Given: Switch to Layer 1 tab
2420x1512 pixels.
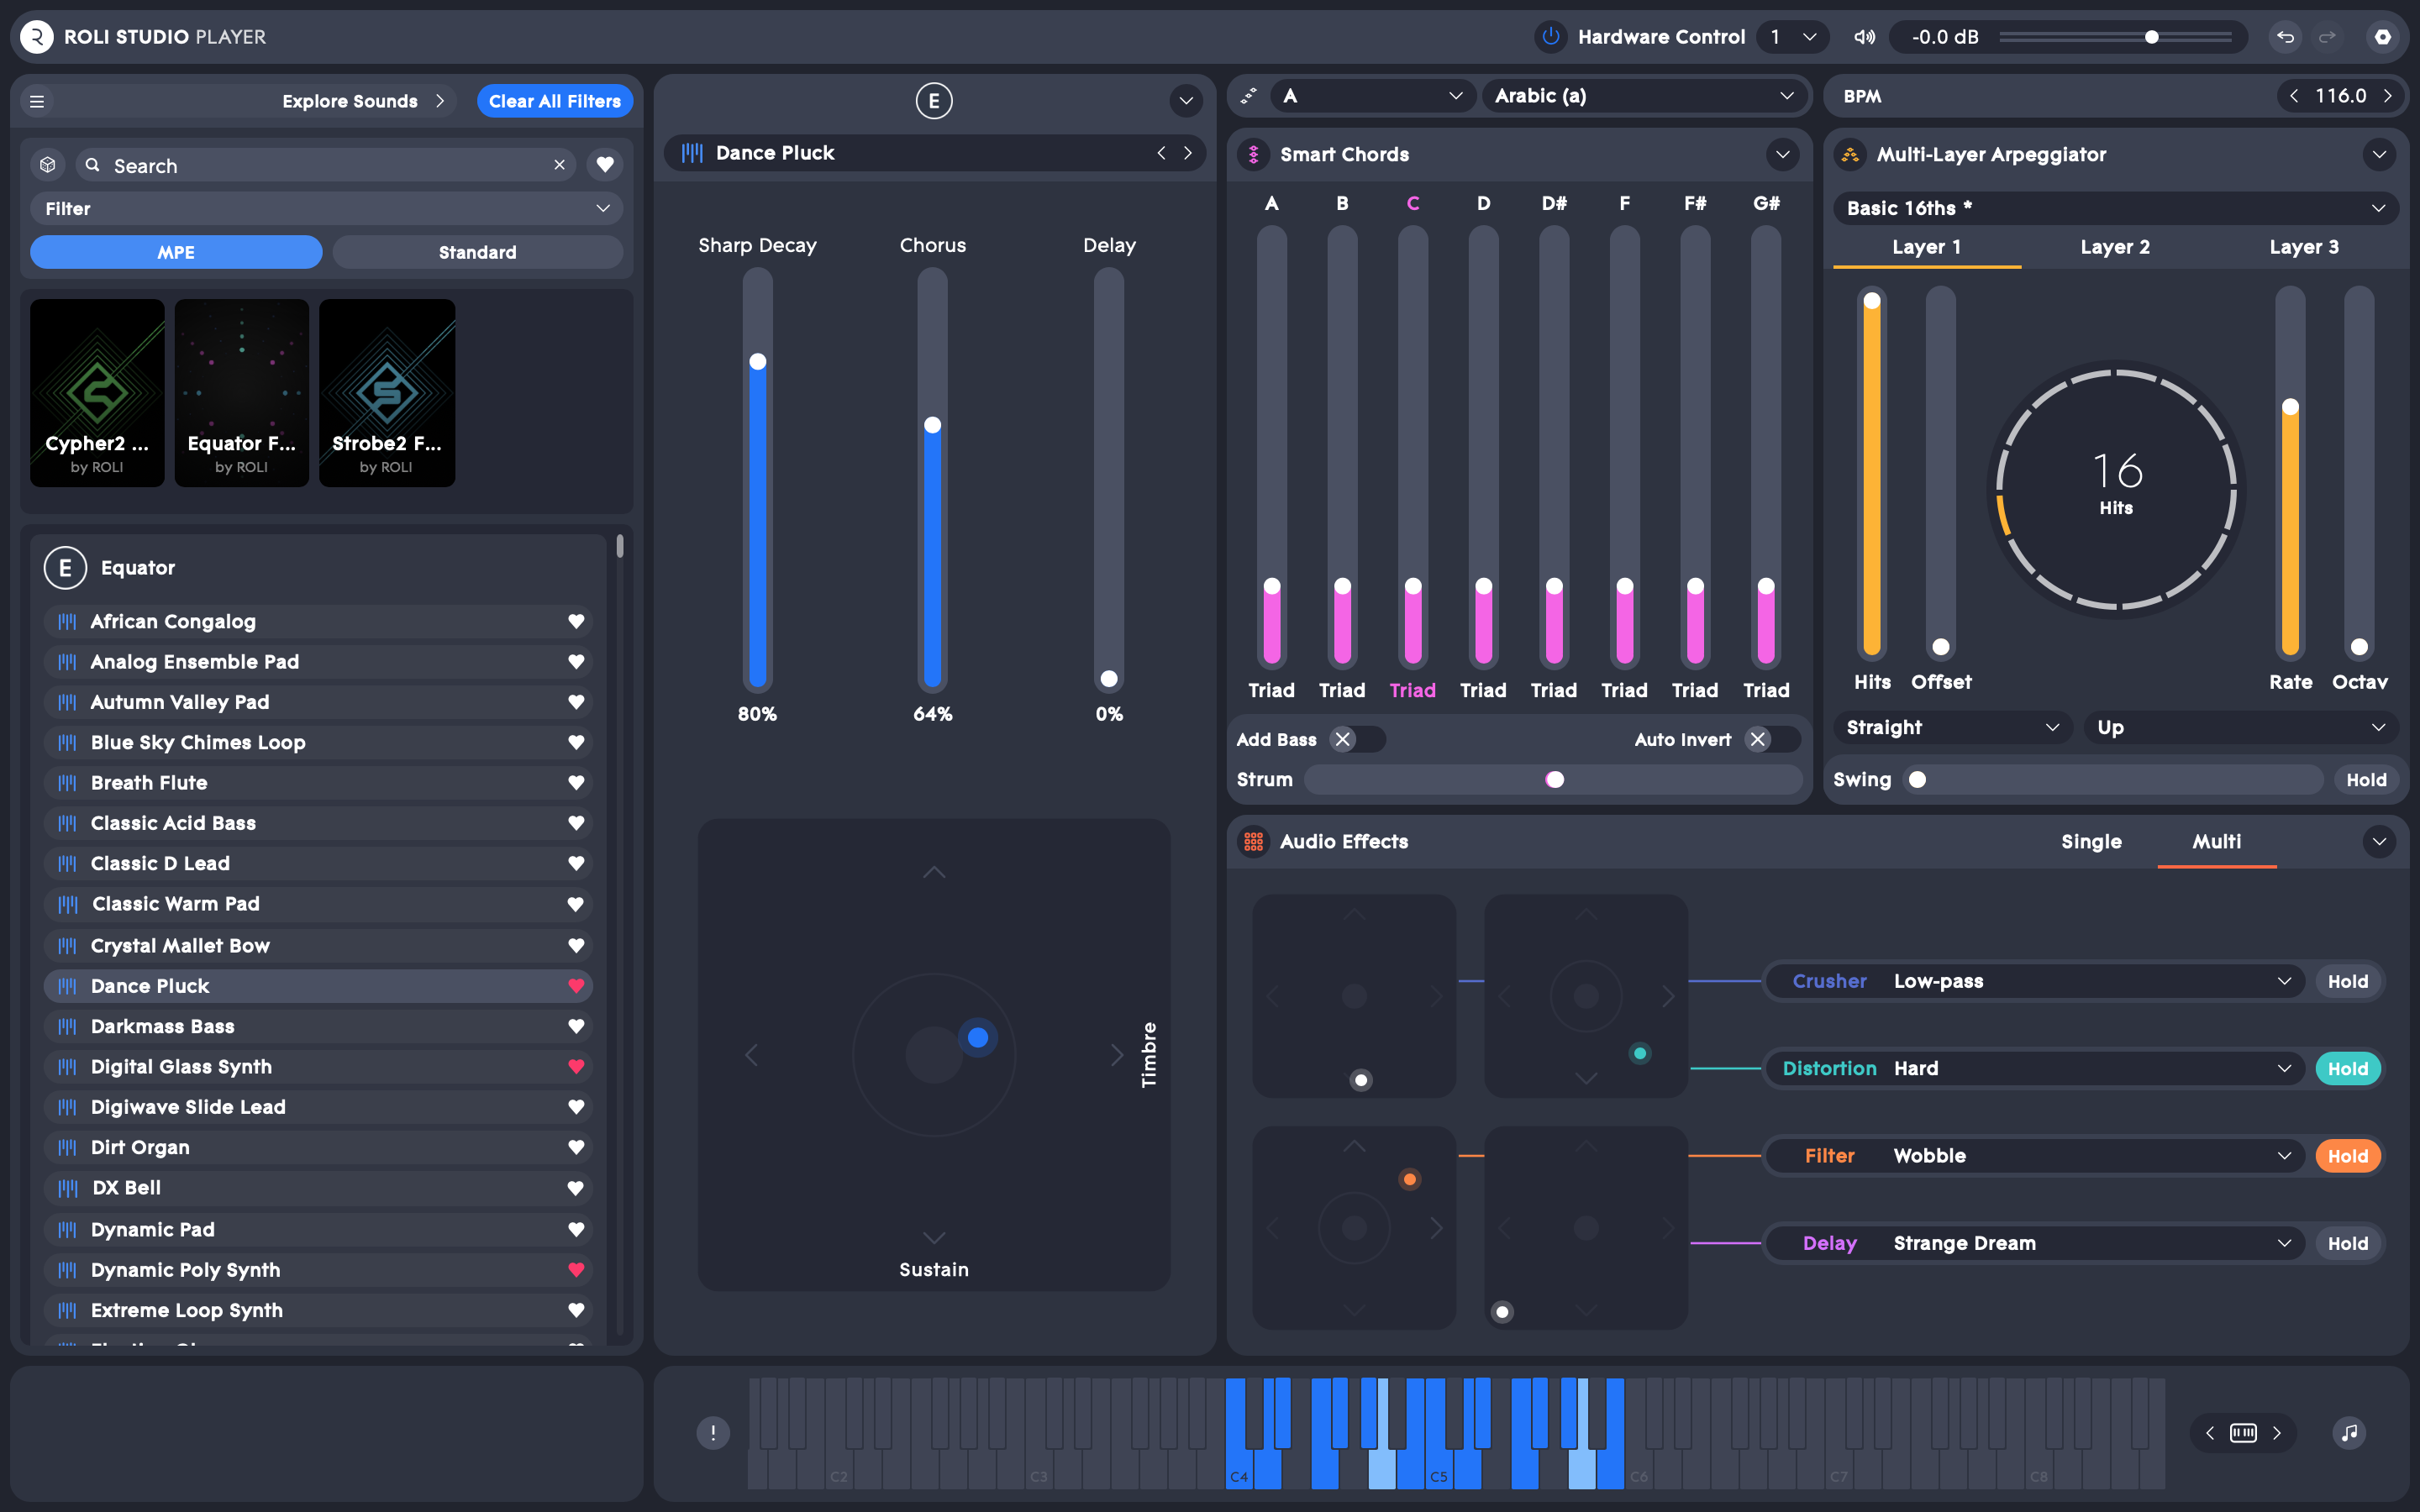Looking at the screenshot, I should [x=1926, y=247].
